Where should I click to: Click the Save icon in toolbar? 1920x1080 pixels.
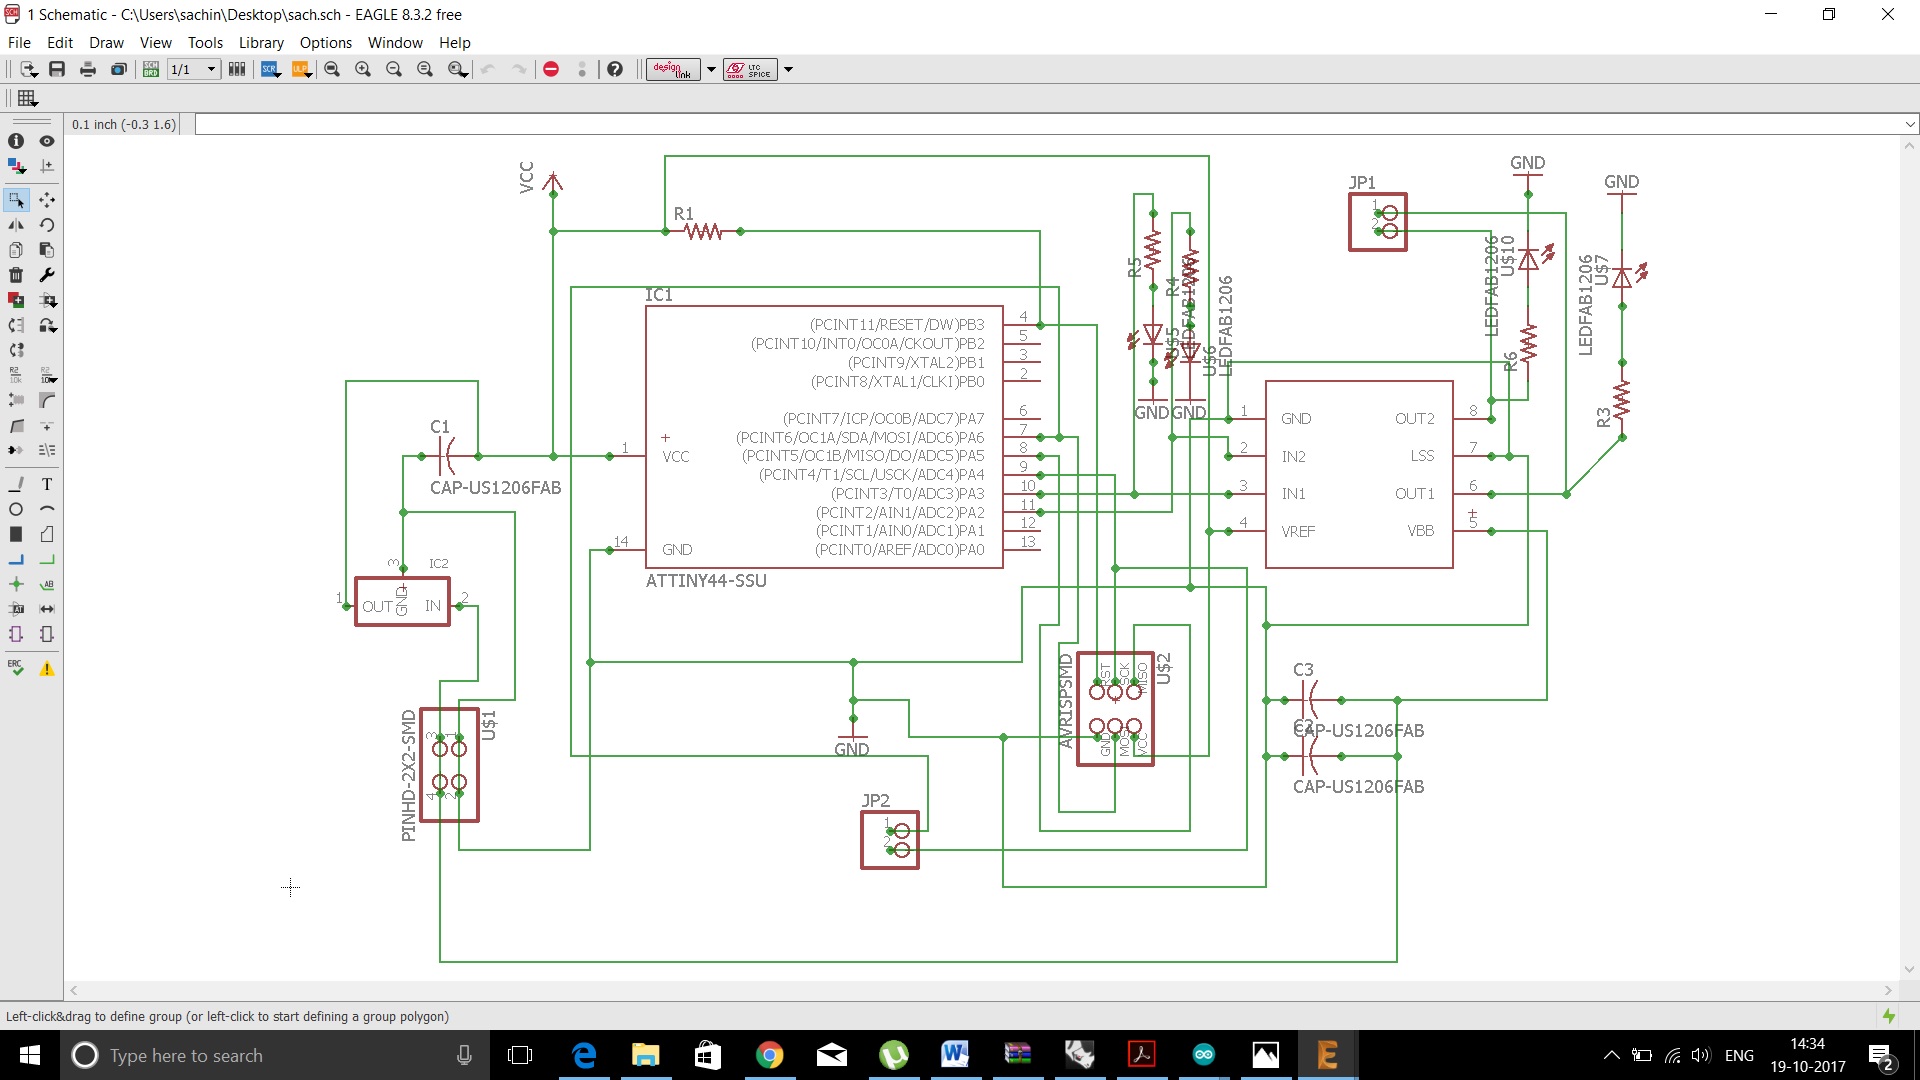[x=57, y=69]
